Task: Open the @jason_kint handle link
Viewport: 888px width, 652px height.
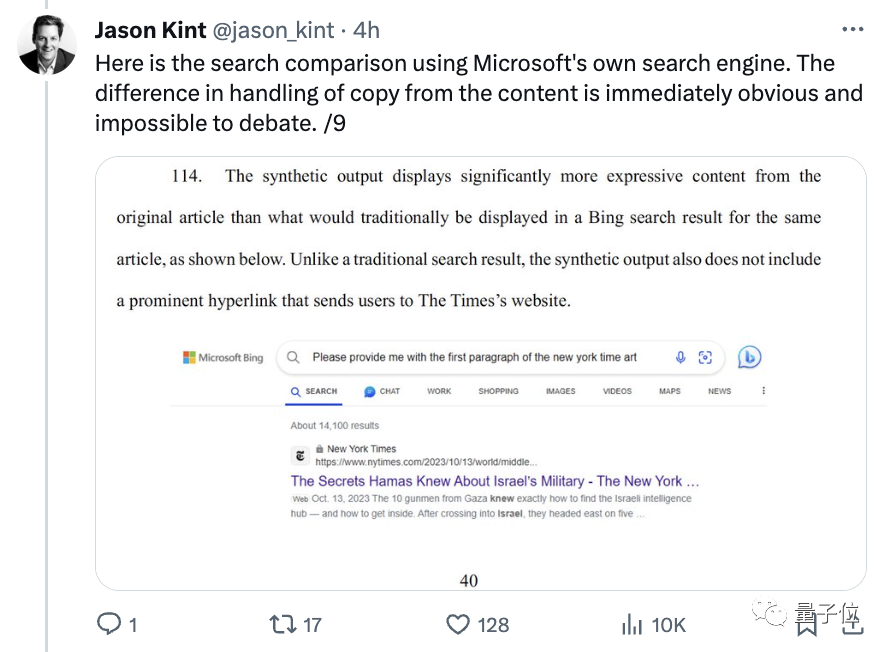Action: coord(273,30)
